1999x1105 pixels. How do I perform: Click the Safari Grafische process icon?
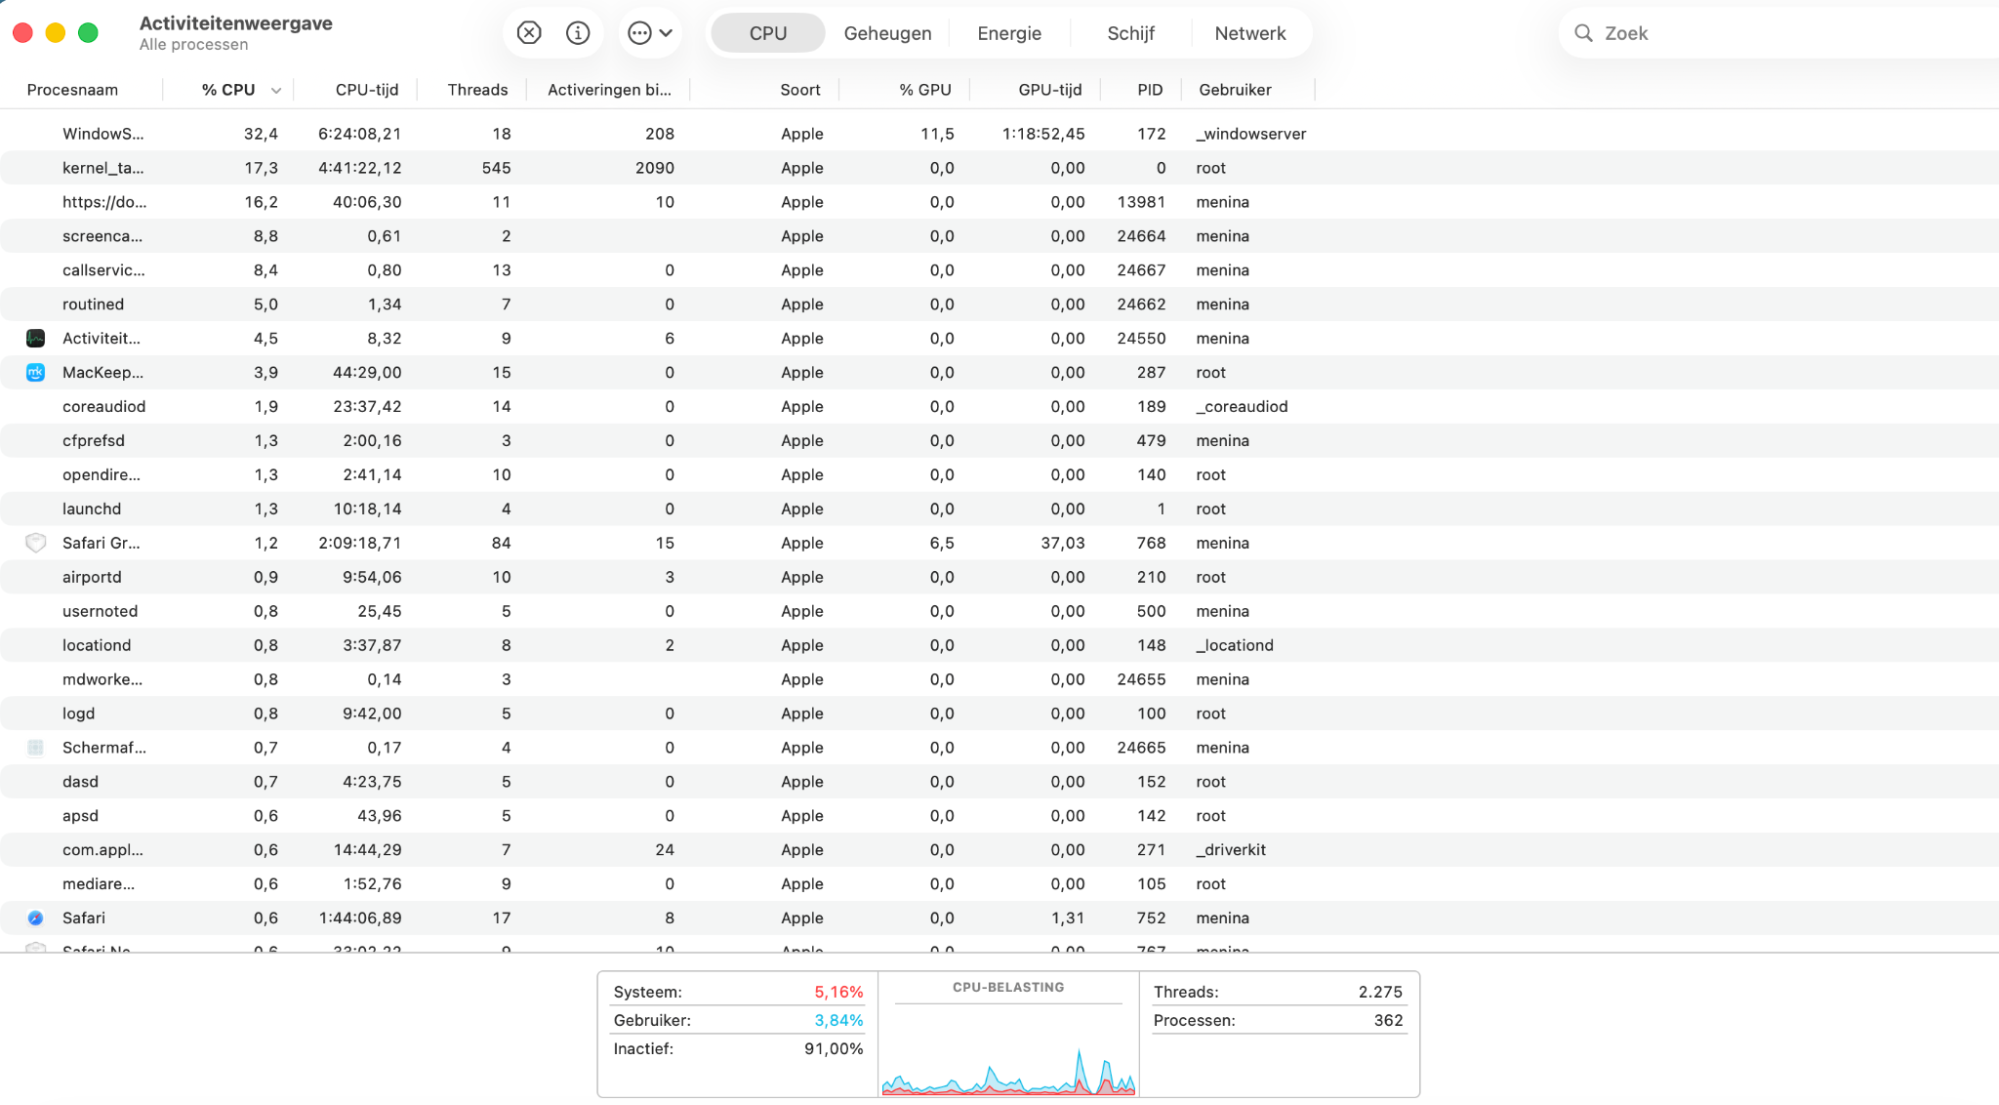pyautogui.click(x=36, y=543)
